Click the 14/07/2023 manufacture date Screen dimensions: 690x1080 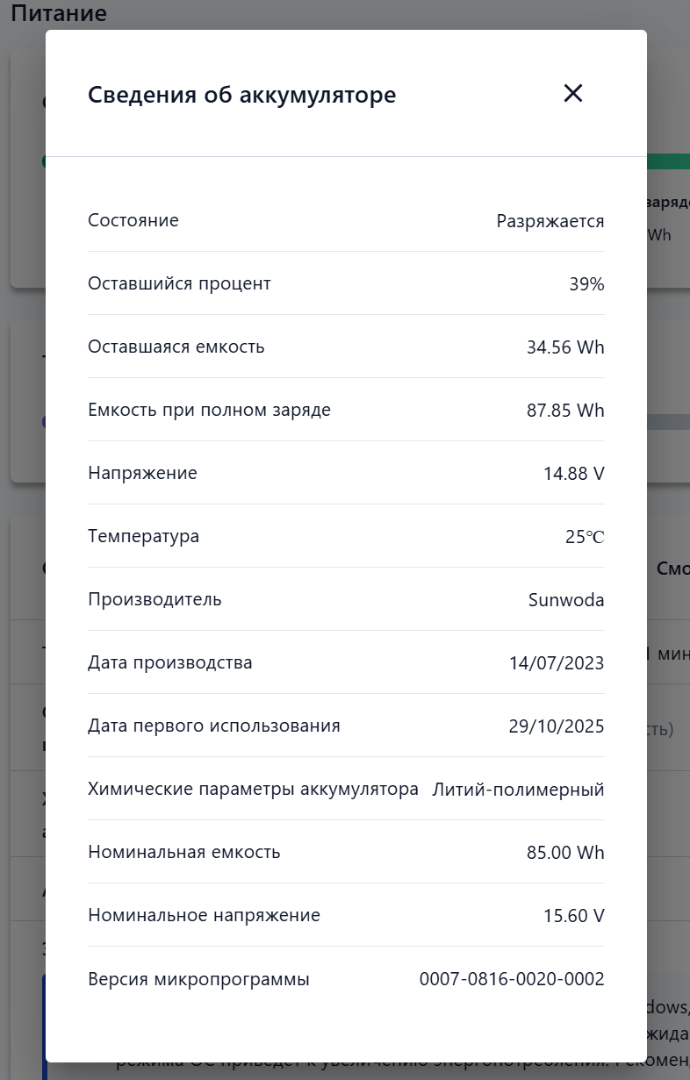pyautogui.click(x=556, y=663)
